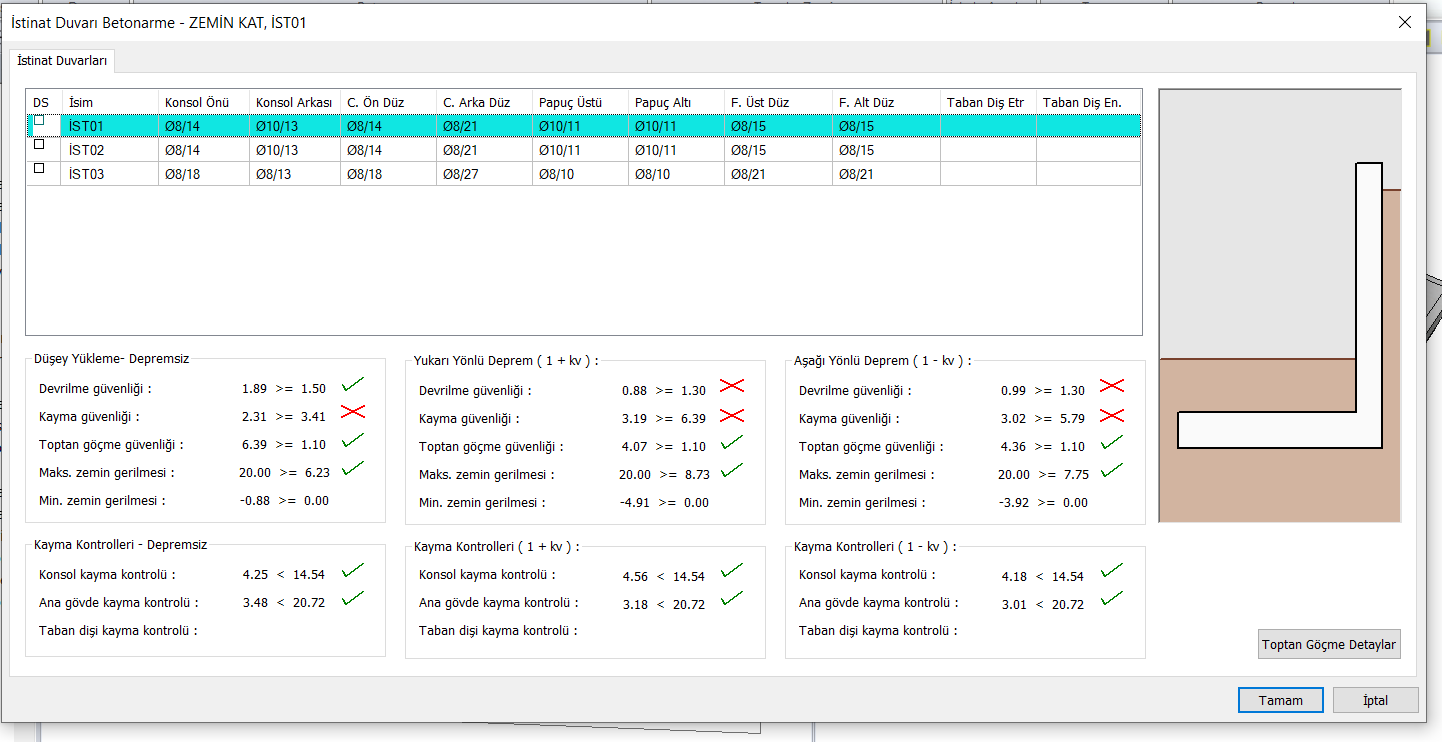1442x742 pixels.
Task: Click Depremsiz Taban dişi kayma kontrolü label
Action: [x=118, y=631]
